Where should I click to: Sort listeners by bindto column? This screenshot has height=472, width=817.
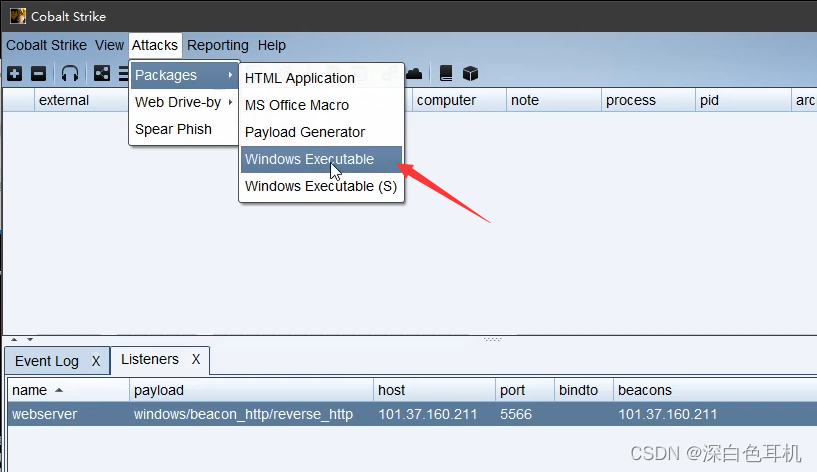(x=584, y=390)
